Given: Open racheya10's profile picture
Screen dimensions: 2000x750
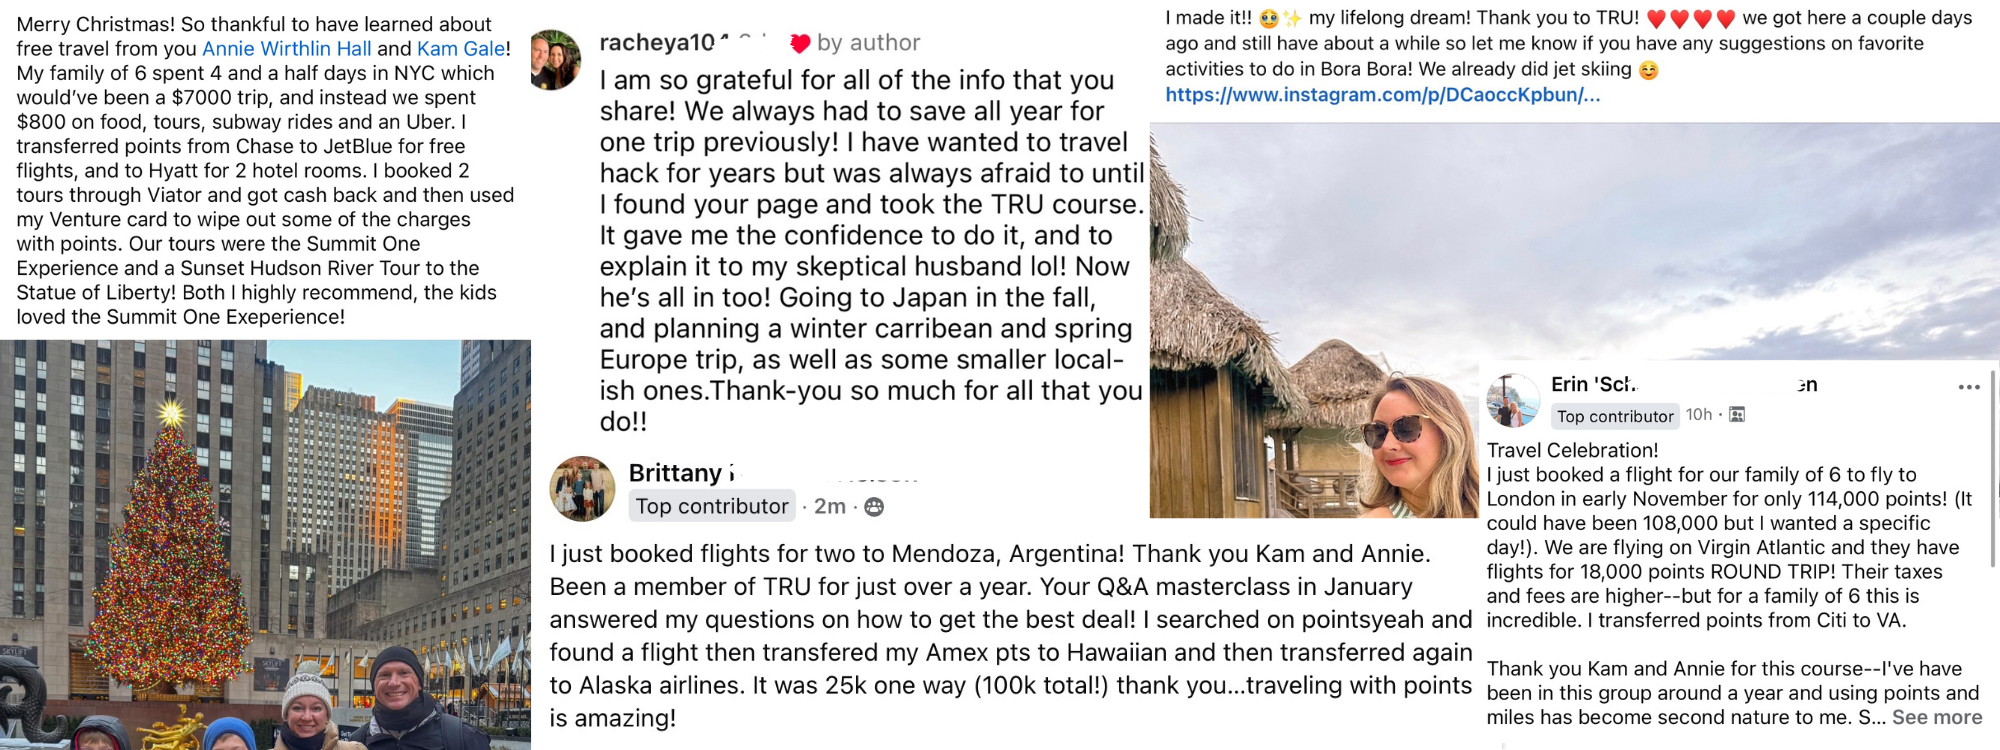Looking at the screenshot, I should (x=556, y=60).
